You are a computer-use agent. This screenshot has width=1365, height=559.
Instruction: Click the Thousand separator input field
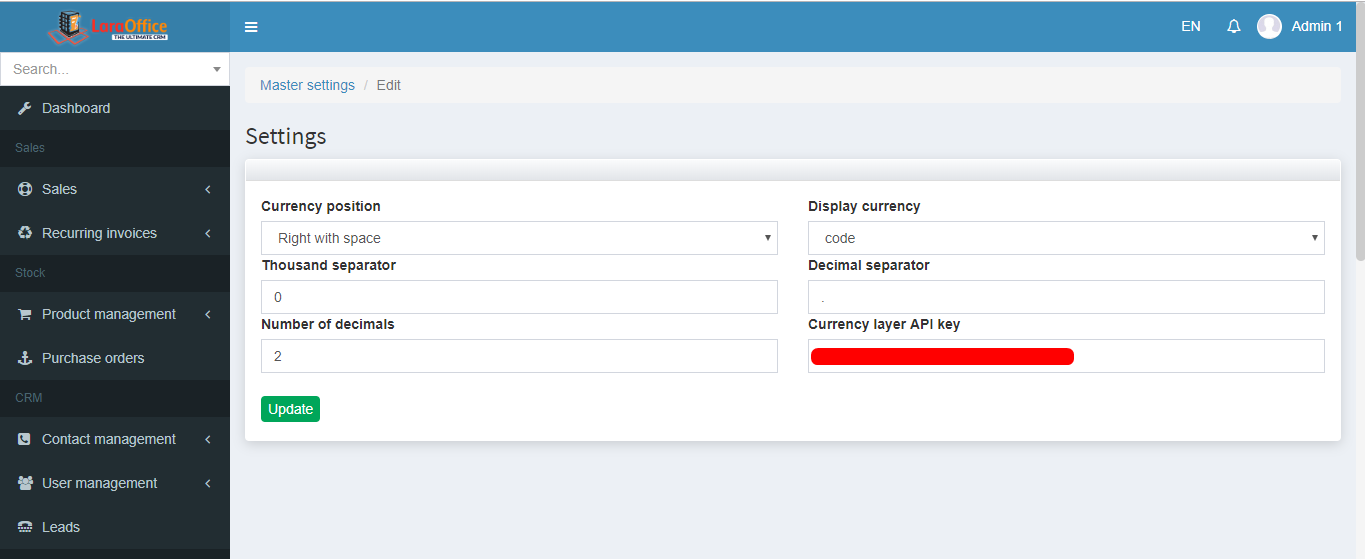[519, 297]
